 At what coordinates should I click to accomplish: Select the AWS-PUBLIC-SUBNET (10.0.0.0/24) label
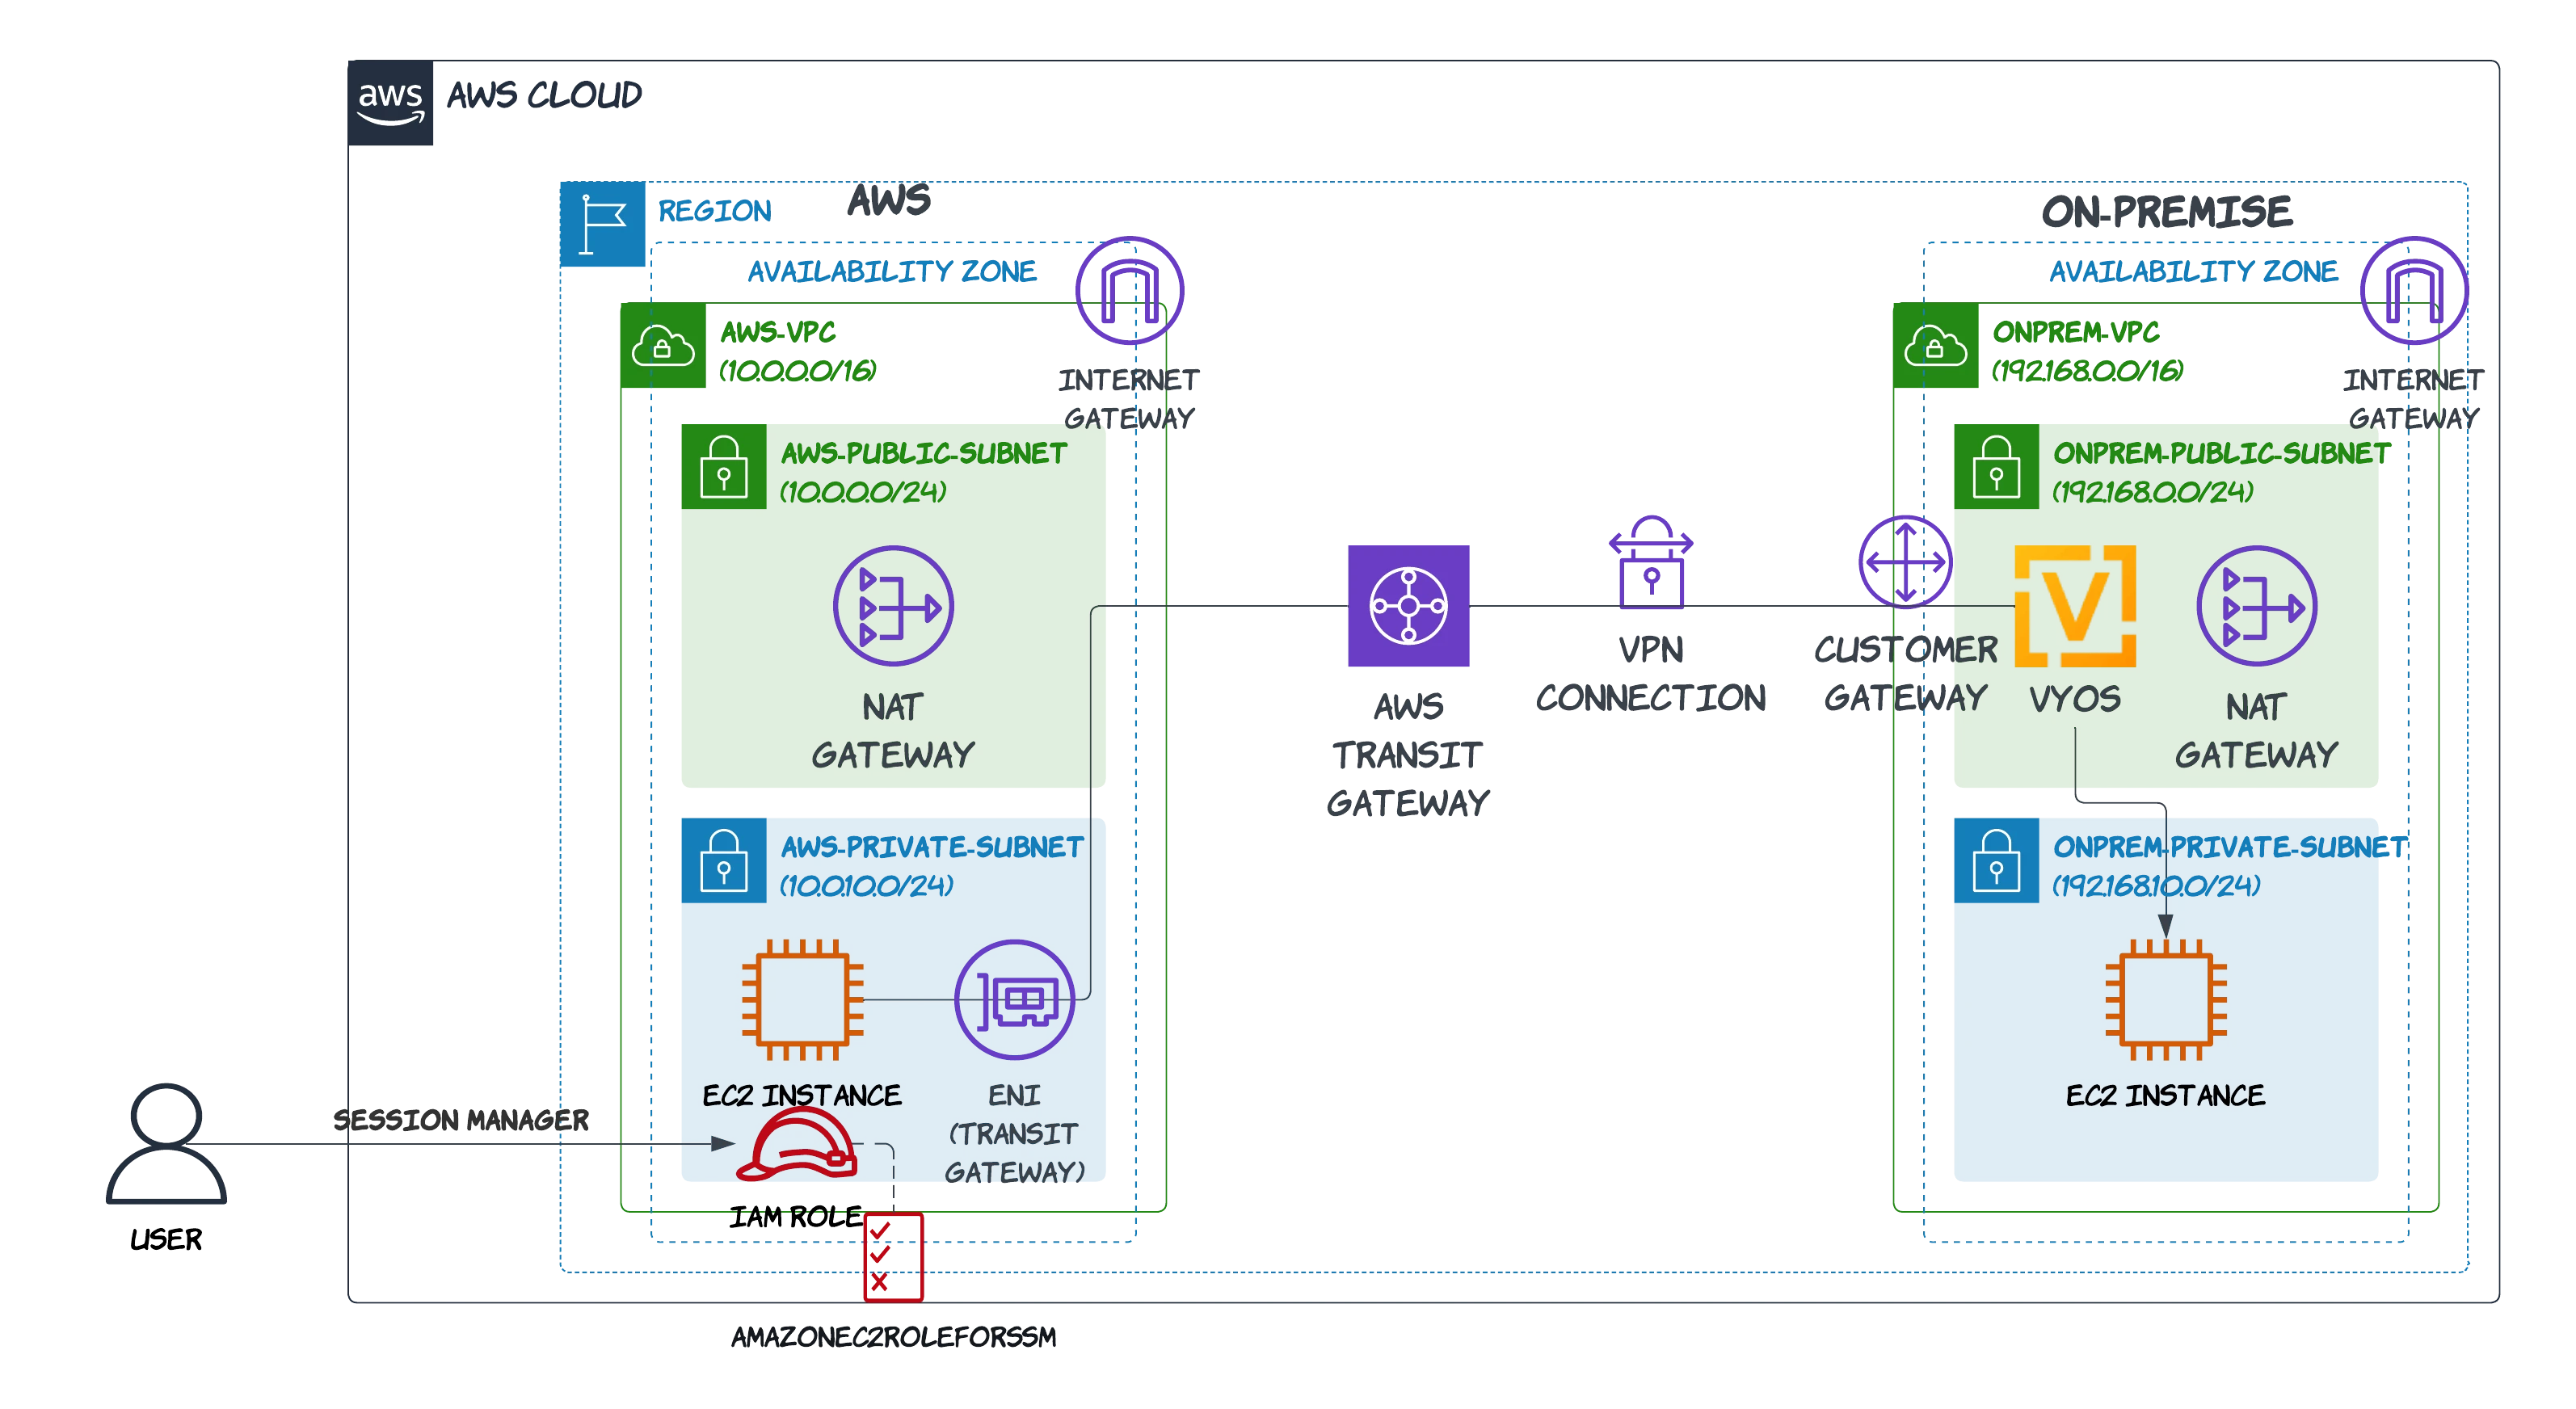923,472
